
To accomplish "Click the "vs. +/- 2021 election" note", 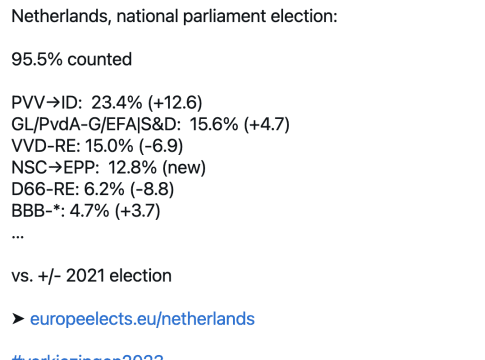I will click(91, 276).
